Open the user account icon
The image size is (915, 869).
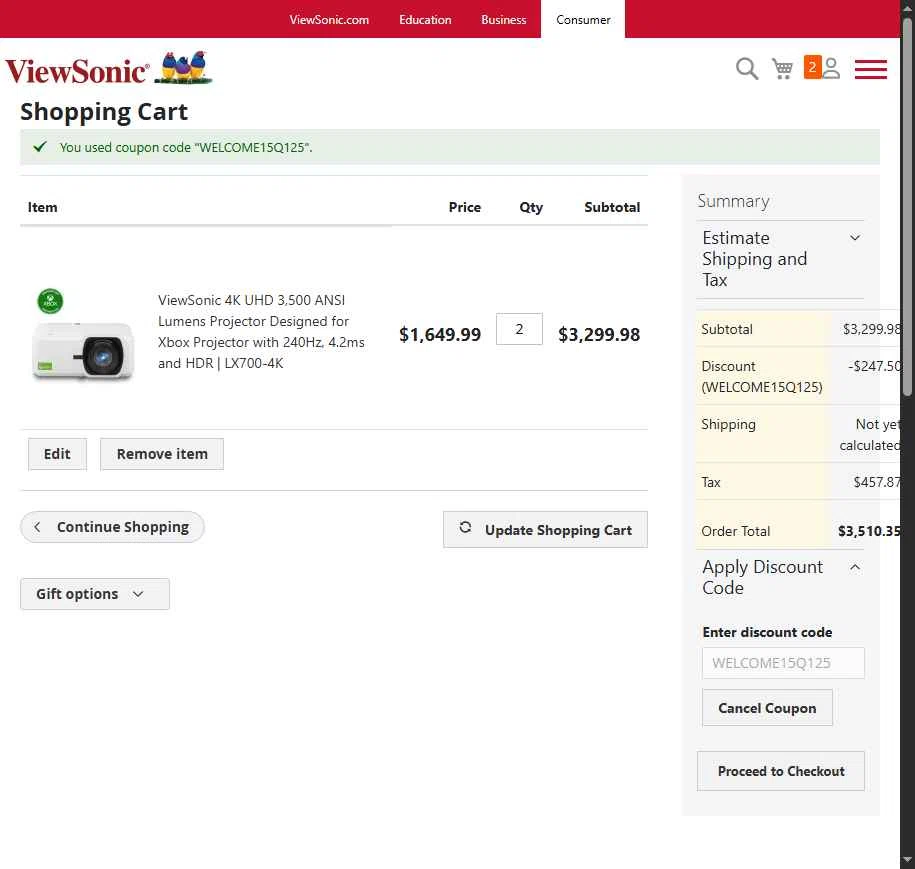(x=831, y=68)
